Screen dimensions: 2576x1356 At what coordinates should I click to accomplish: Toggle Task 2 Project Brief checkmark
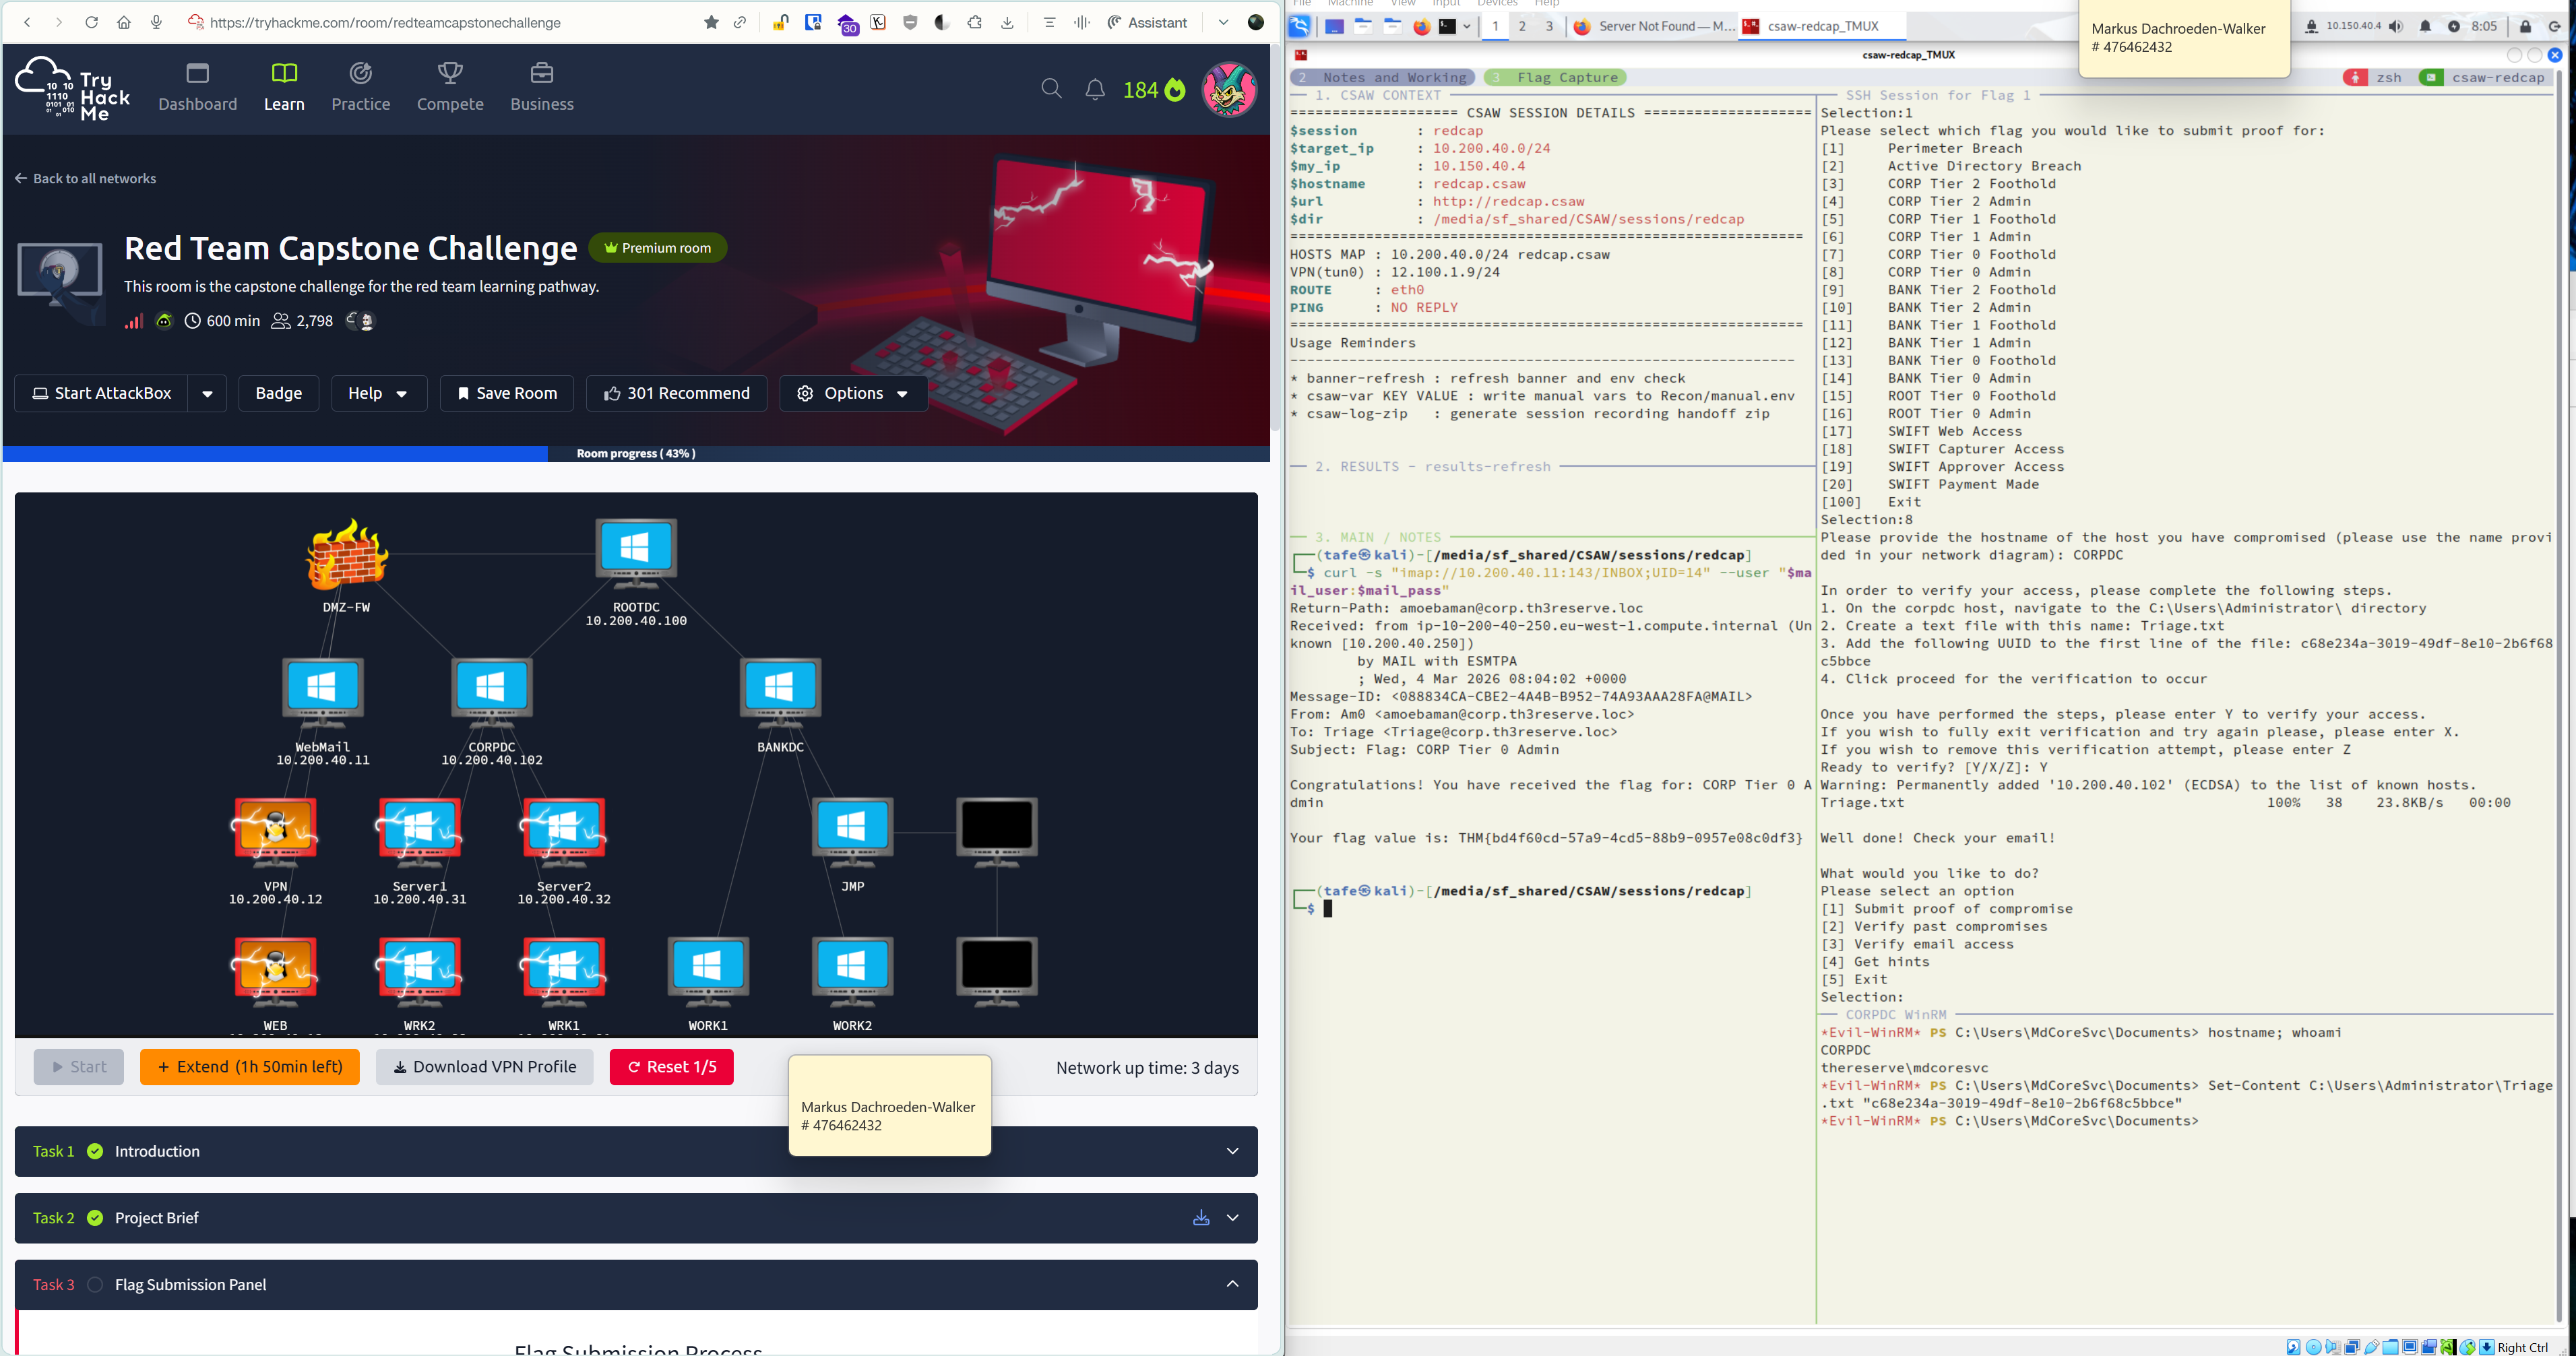pyautogui.click(x=95, y=1218)
